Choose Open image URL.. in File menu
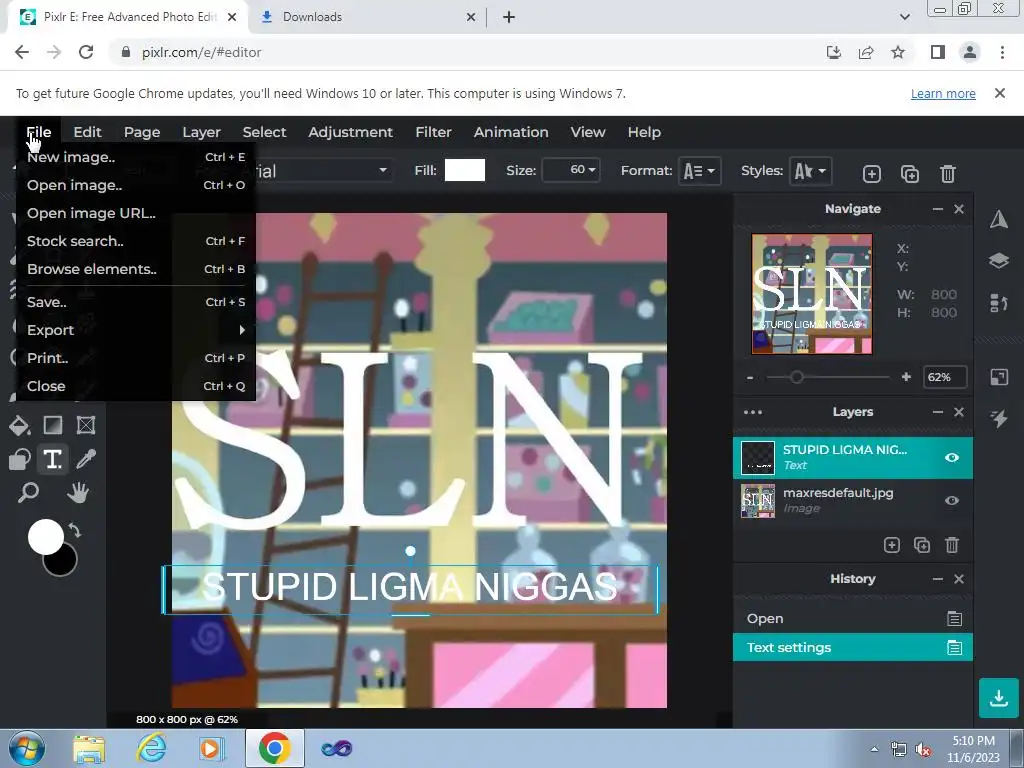1024x768 pixels. coord(136,213)
